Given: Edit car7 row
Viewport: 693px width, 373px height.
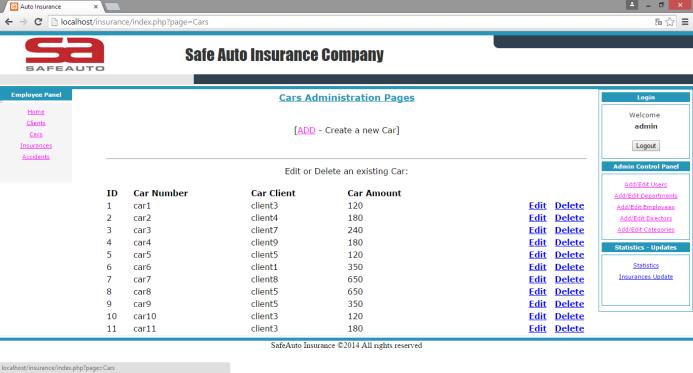Looking at the screenshot, I should click(x=537, y=279).
